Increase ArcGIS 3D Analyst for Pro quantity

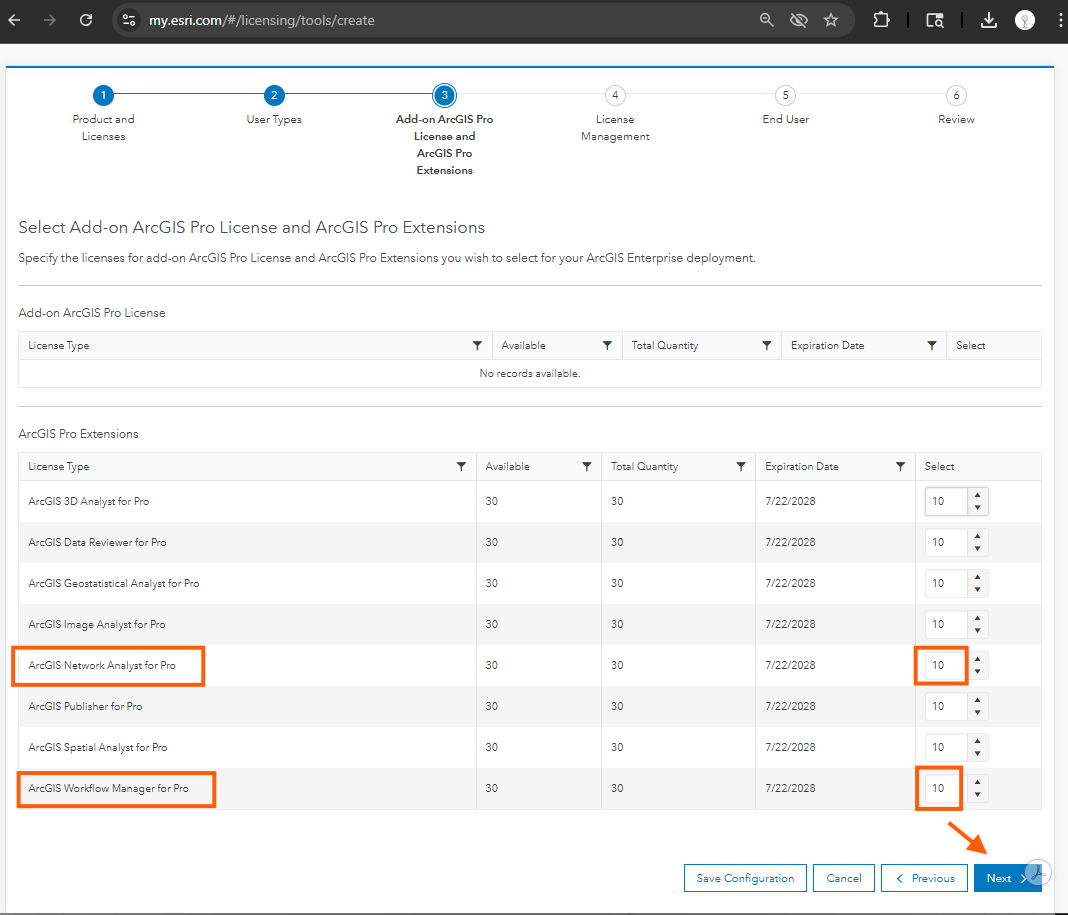(x=977, y=494)
